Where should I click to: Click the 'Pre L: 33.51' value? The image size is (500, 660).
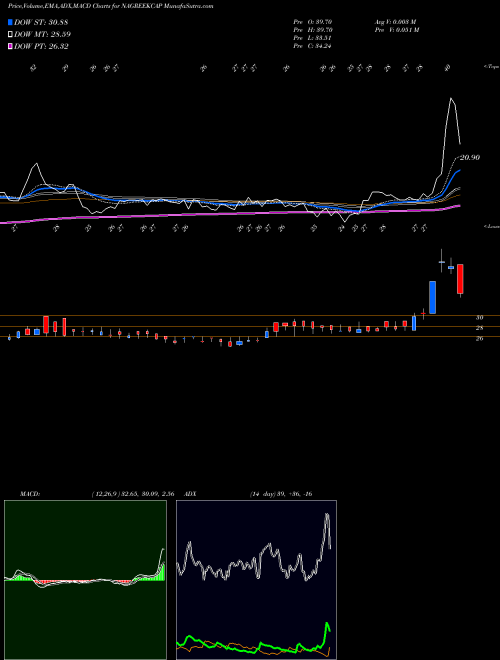coord(312,38)
